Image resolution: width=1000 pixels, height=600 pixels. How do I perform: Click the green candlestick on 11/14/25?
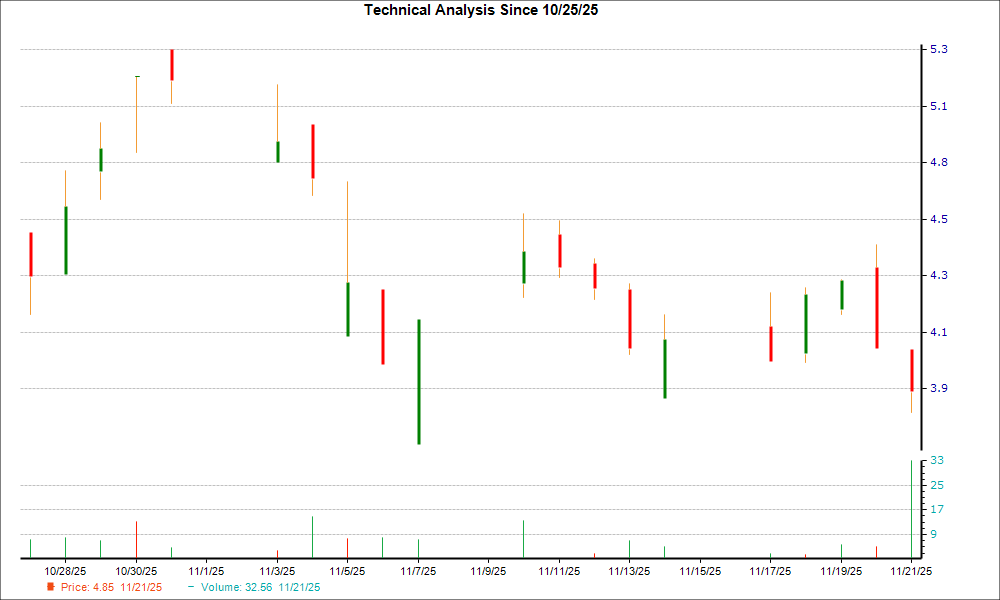[664, 370]
